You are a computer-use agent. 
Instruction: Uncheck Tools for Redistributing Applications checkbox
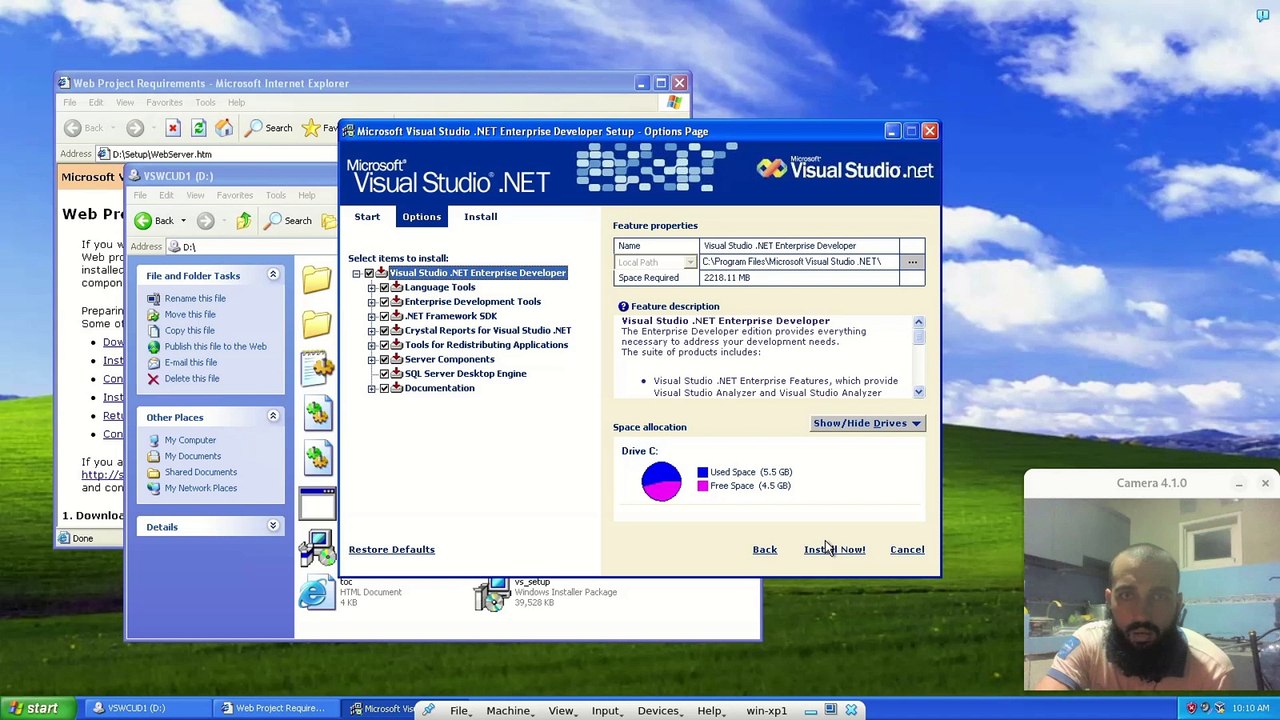click(384, 345)
